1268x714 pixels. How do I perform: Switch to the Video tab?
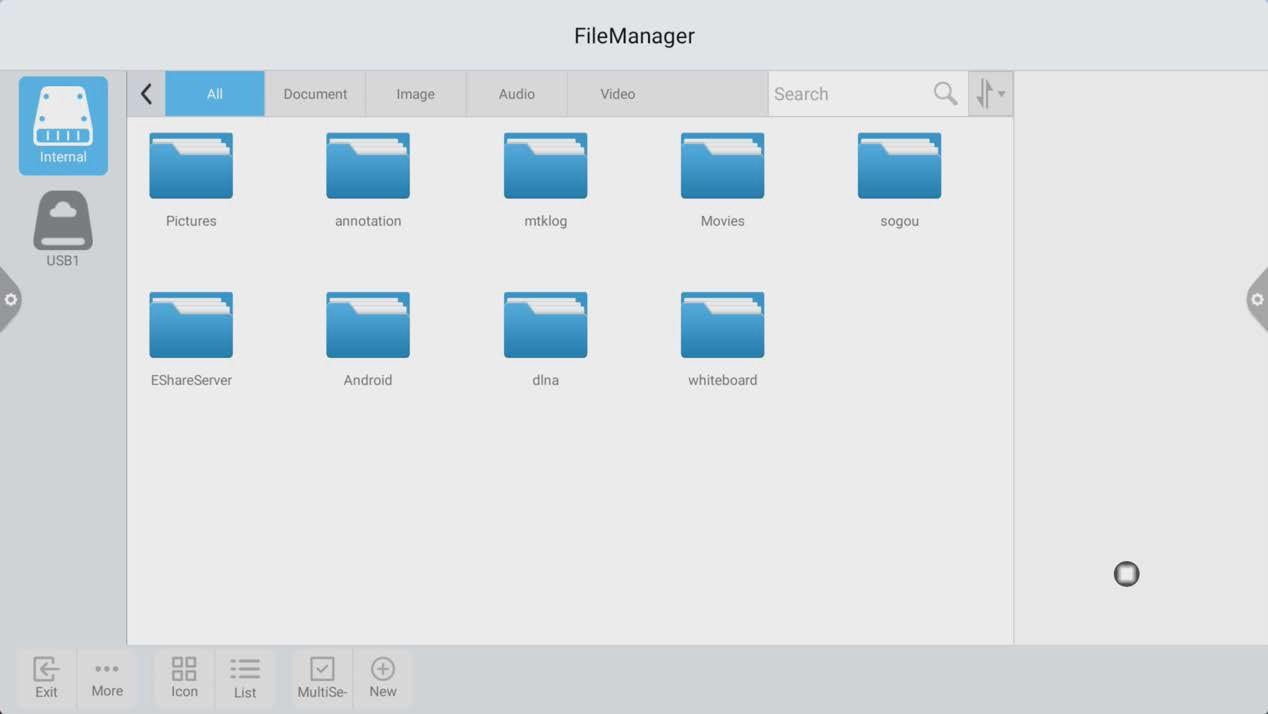pos(617,94)
